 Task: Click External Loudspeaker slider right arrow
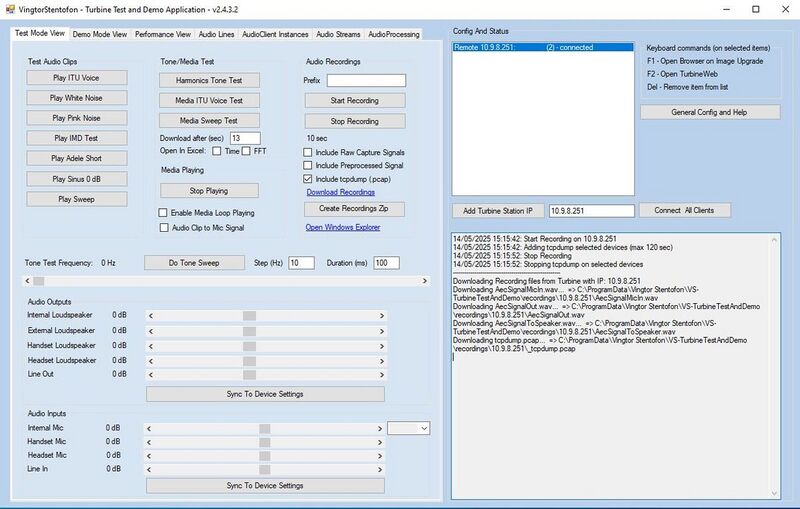click(381, 332)
